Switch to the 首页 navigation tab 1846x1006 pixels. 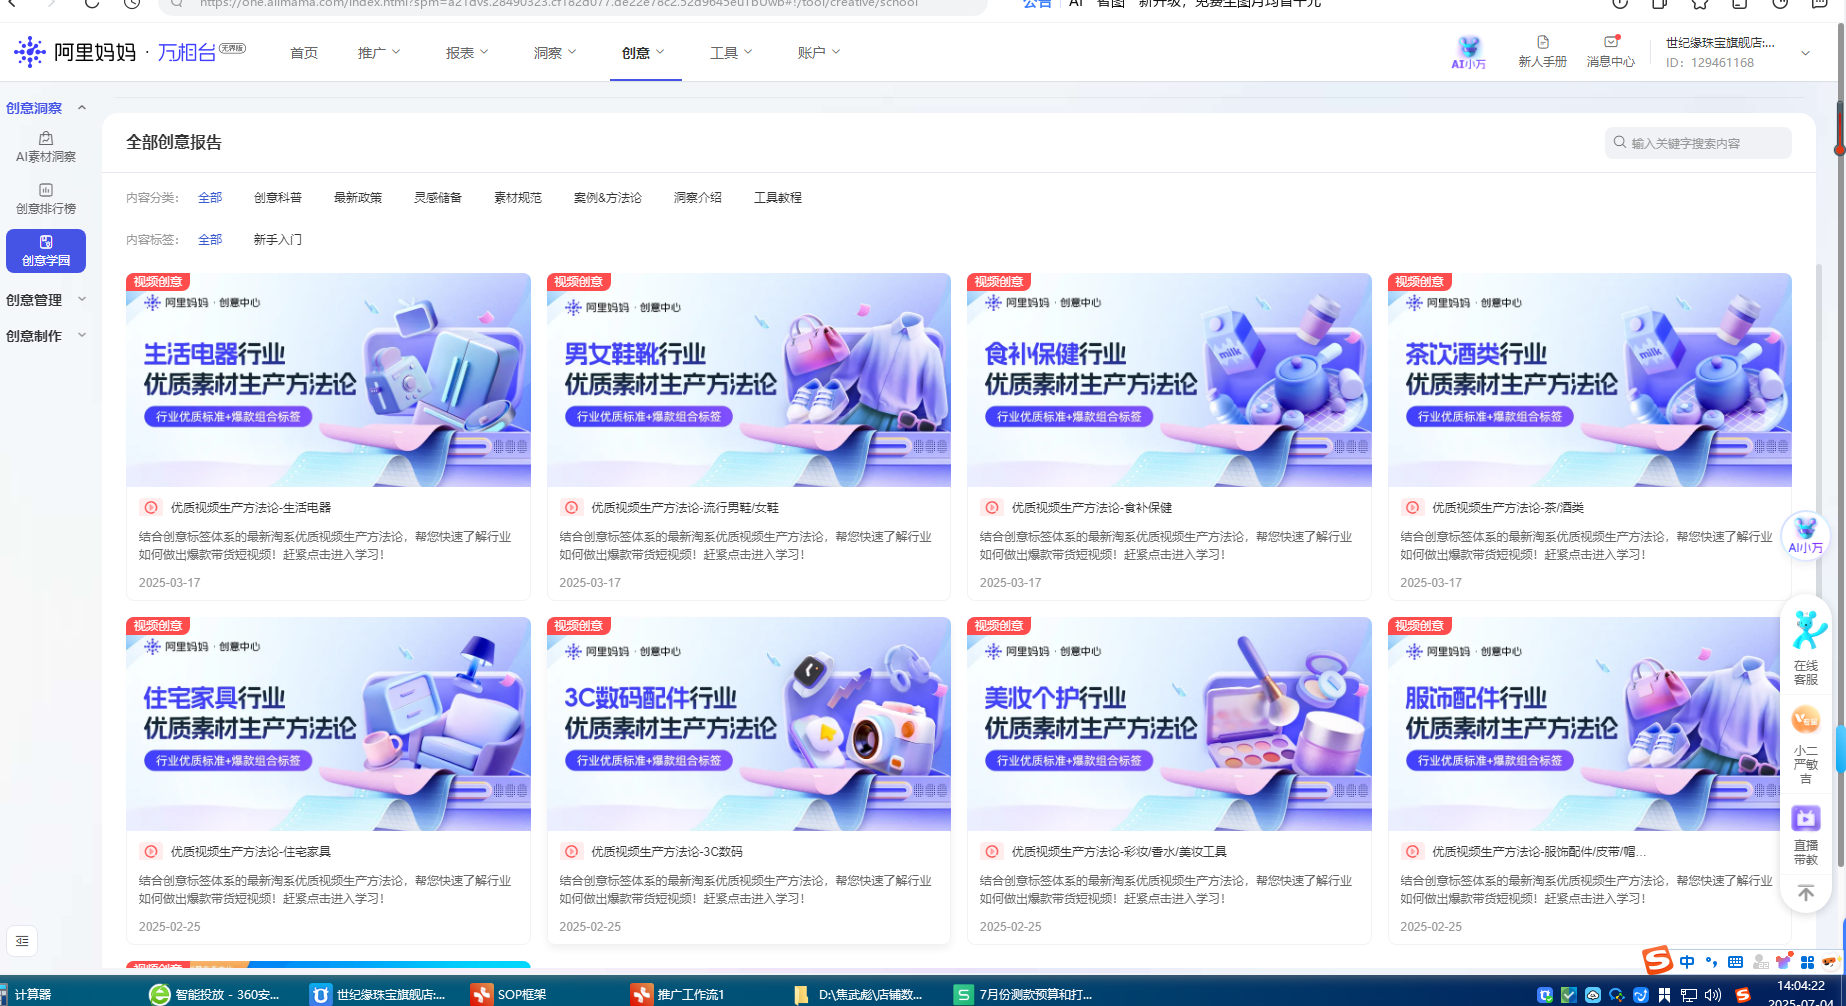pyautogui.click(x=304, y=53)
